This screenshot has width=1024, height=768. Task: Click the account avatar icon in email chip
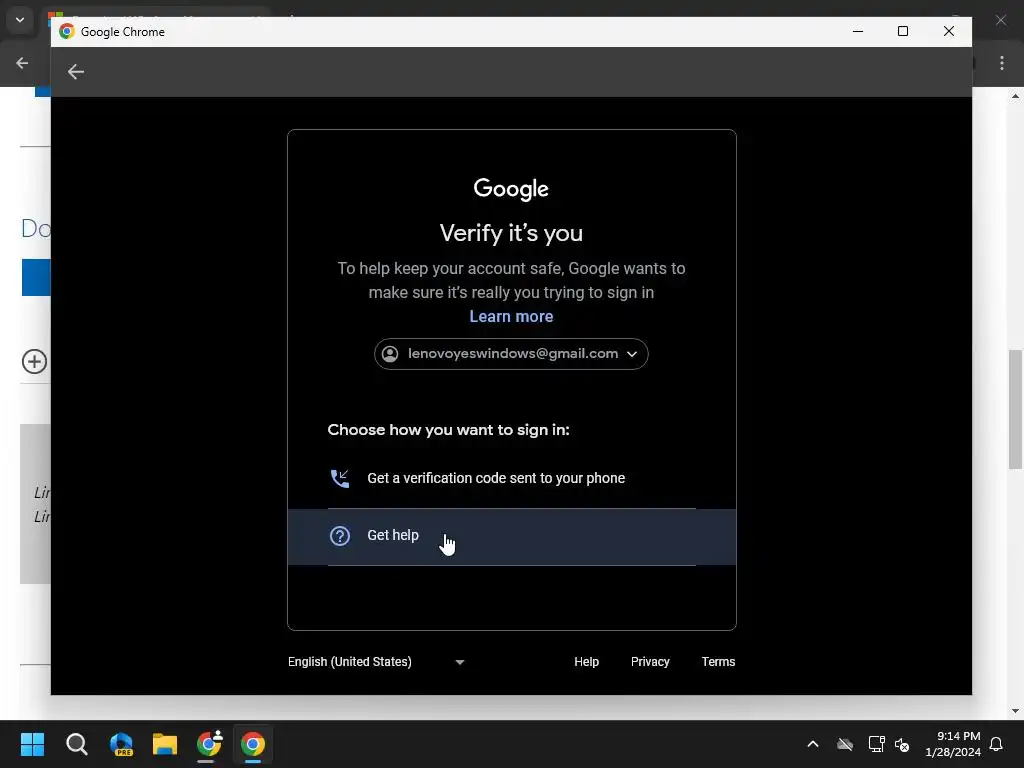pos(390,354)
